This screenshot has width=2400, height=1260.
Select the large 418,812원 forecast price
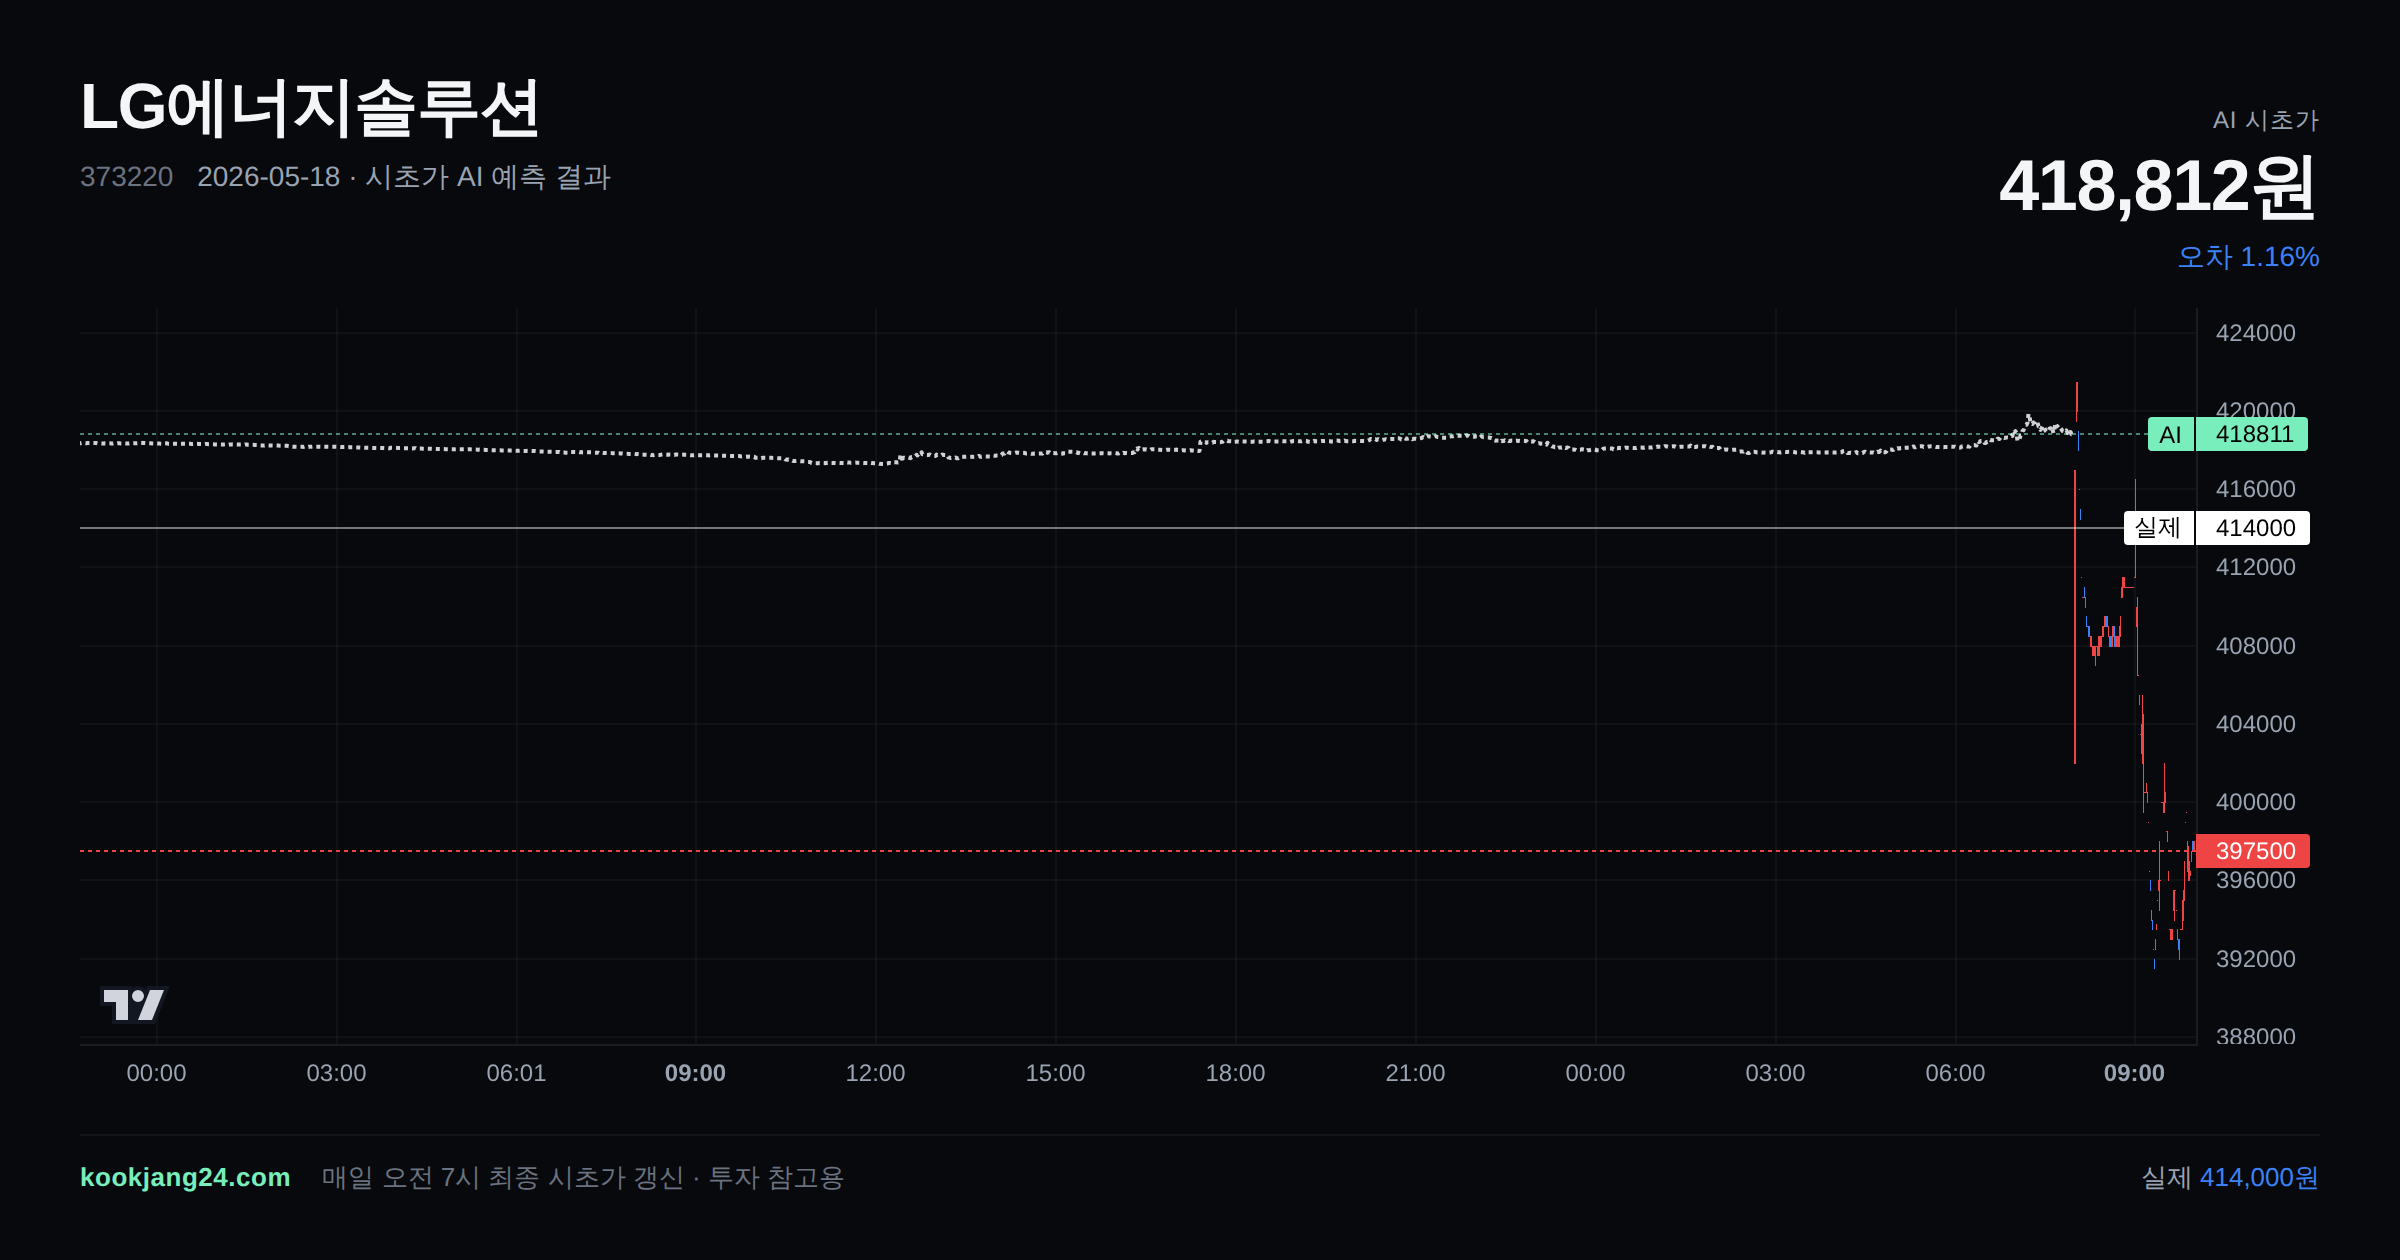click(x=2158, y=187)
